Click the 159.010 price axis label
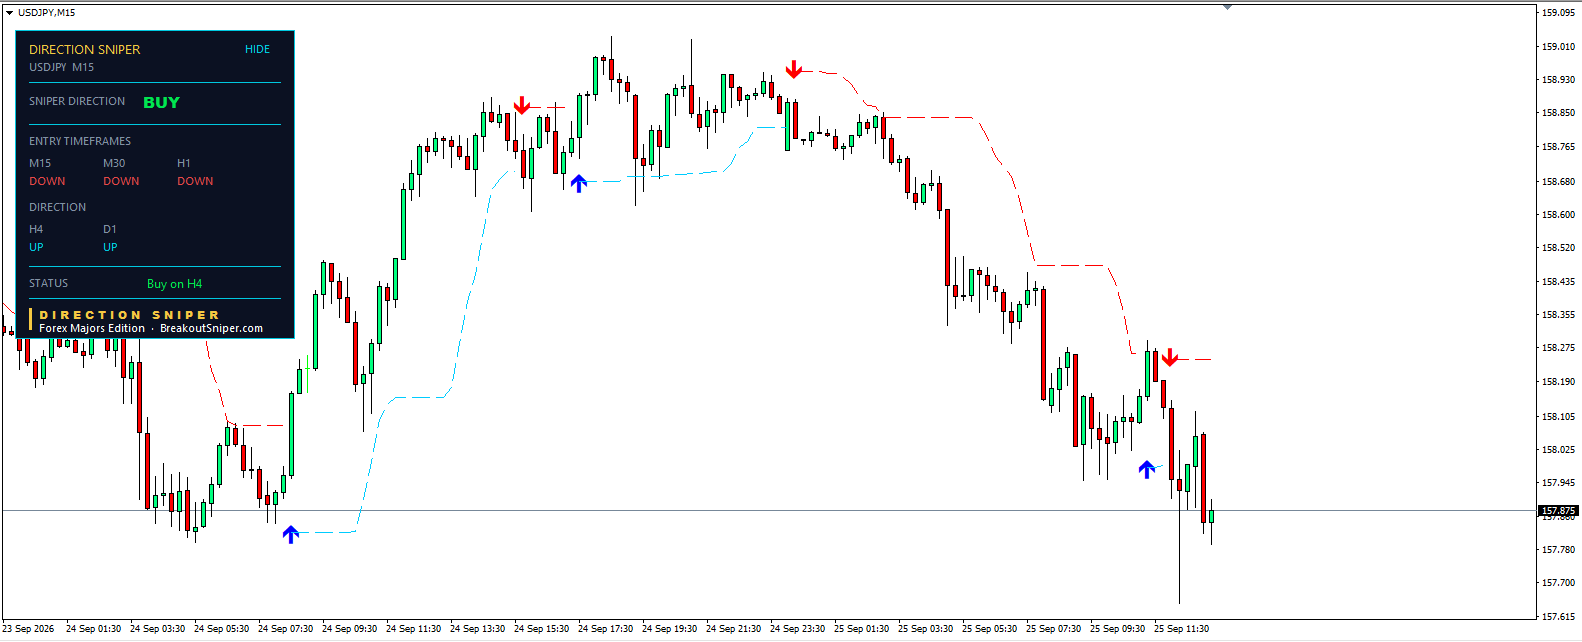 point(1558,46)
